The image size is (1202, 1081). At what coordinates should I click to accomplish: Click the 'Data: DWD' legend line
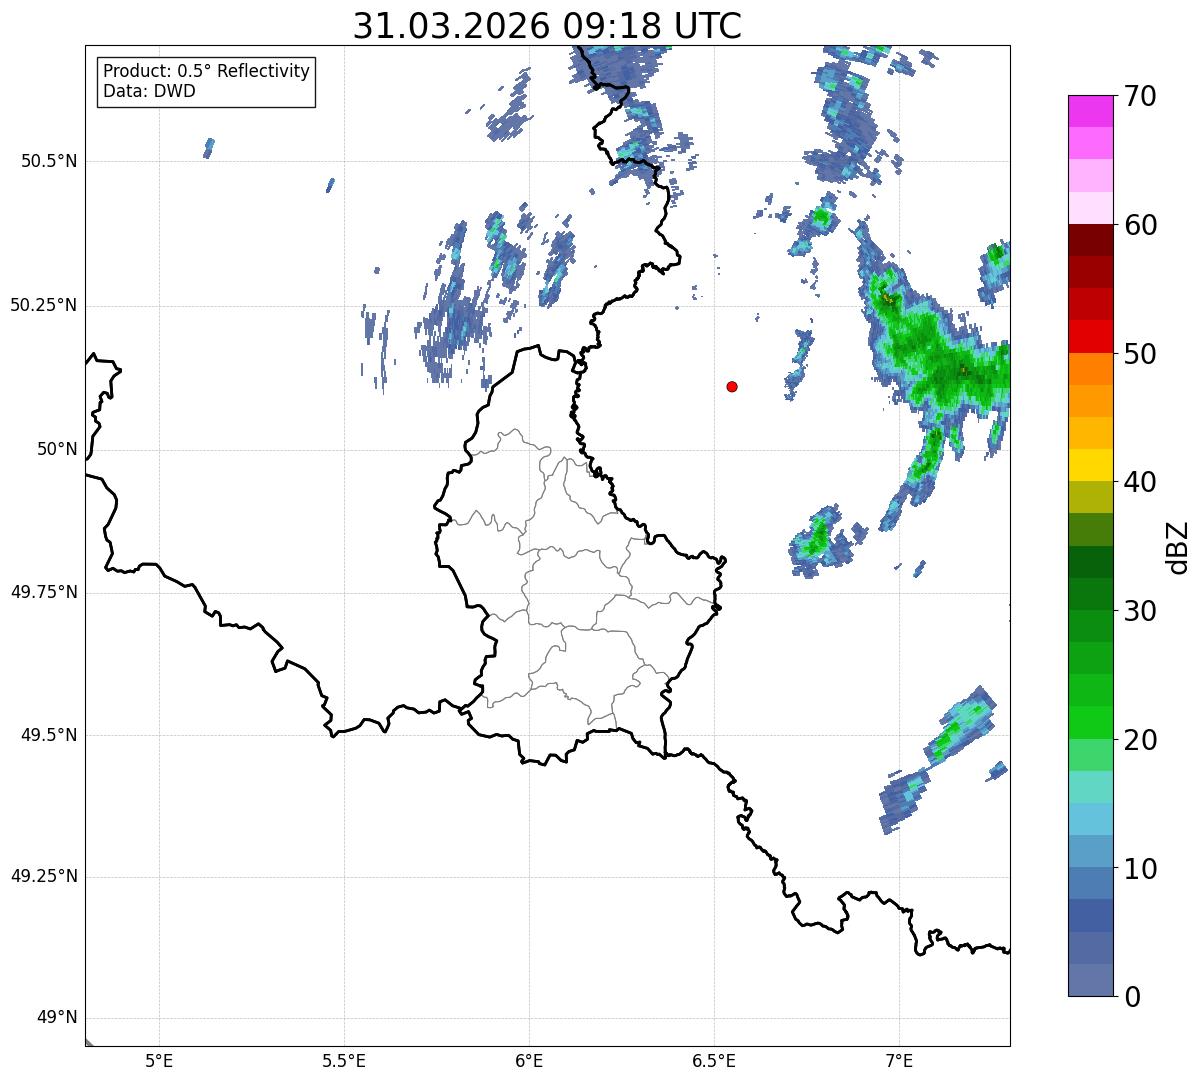pos(149,91)
